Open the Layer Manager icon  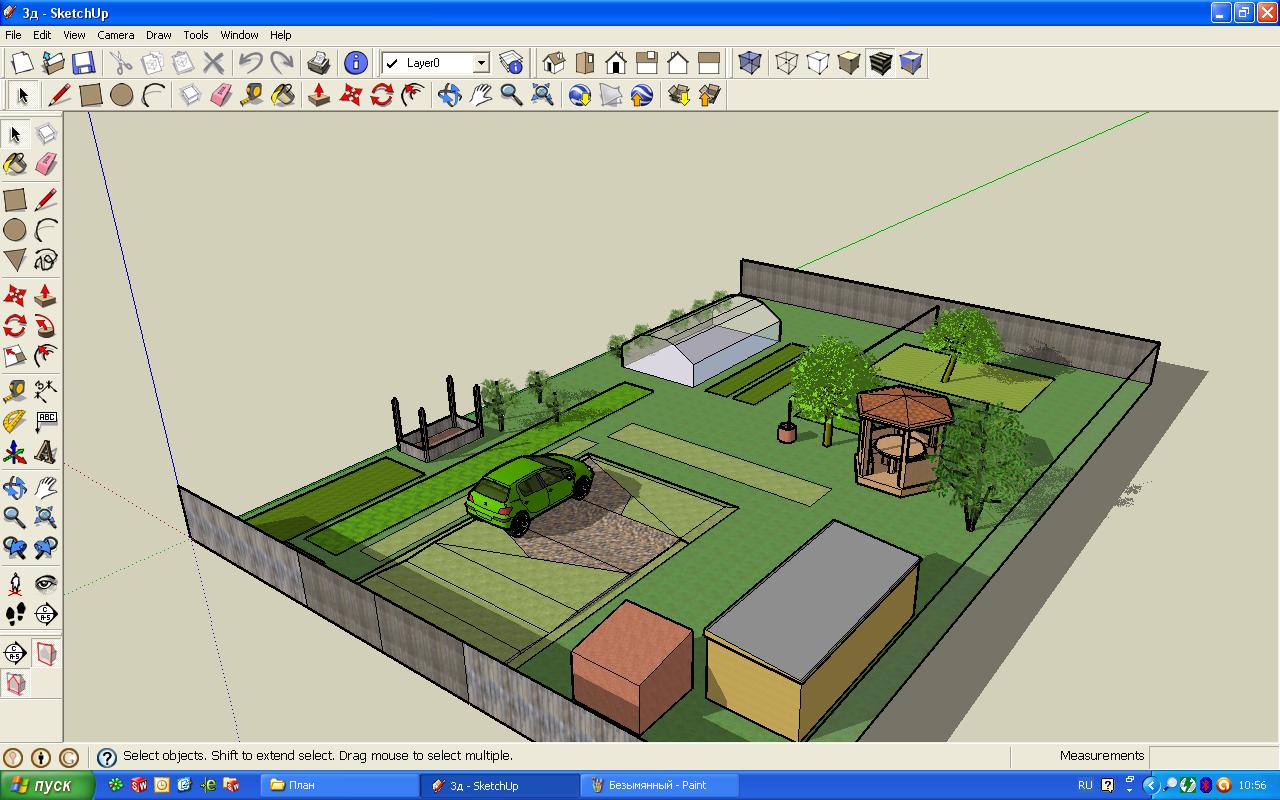pyautogui.click(x=511, y=63)
